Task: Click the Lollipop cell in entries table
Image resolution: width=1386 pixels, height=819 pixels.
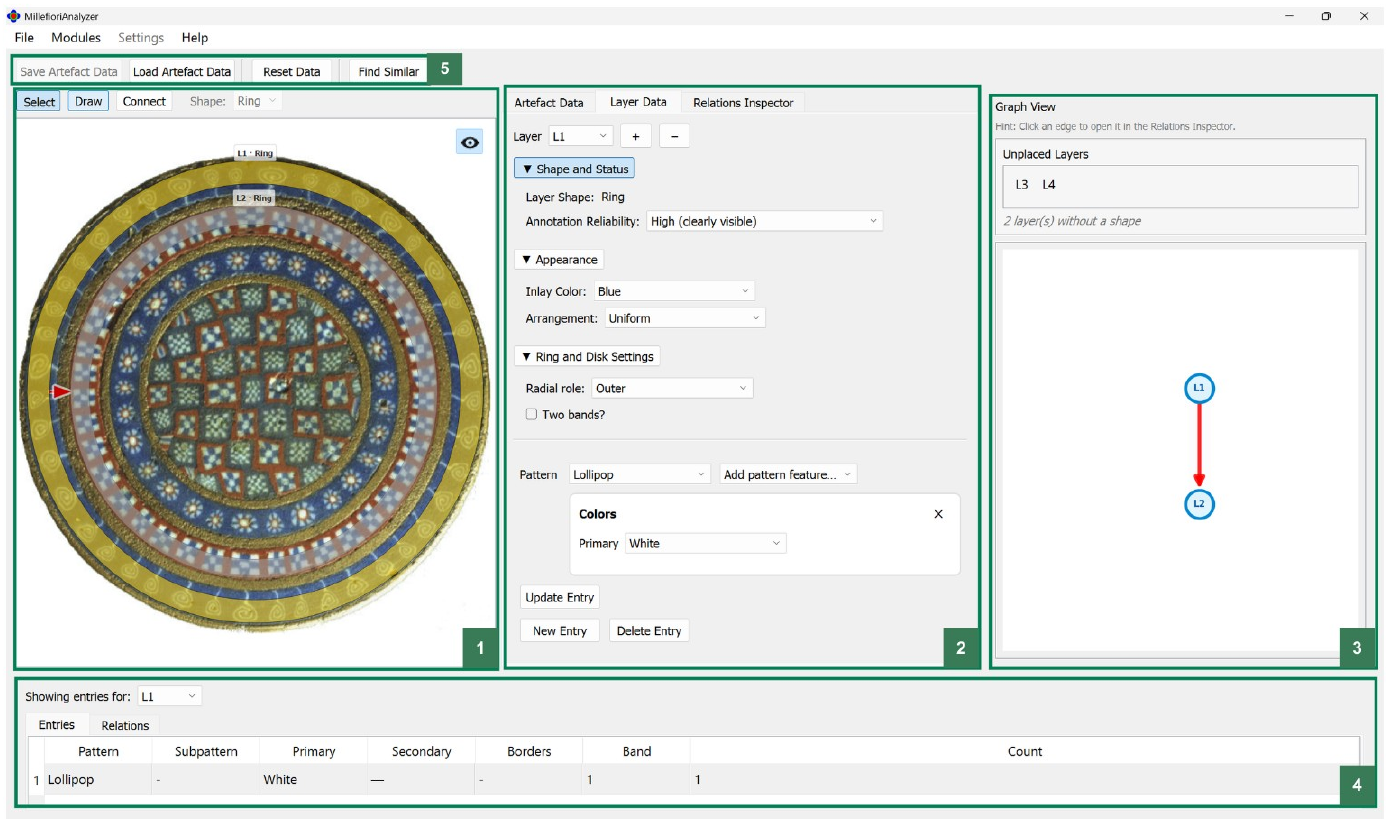Action: coord(98,779)
